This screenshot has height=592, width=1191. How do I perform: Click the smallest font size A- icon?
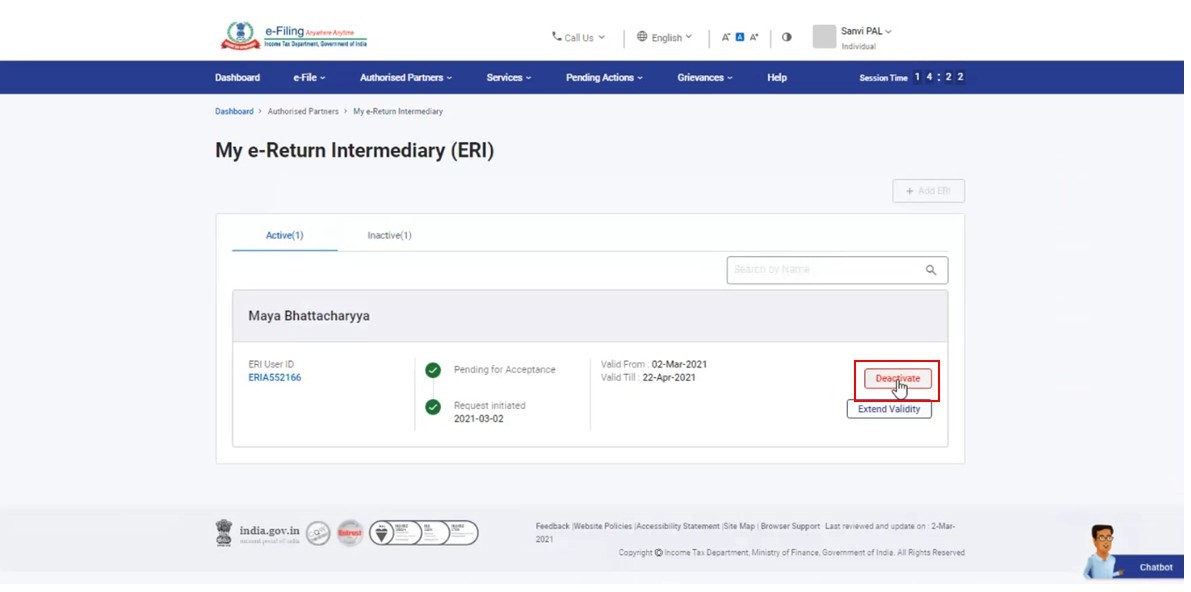[726, 37]
